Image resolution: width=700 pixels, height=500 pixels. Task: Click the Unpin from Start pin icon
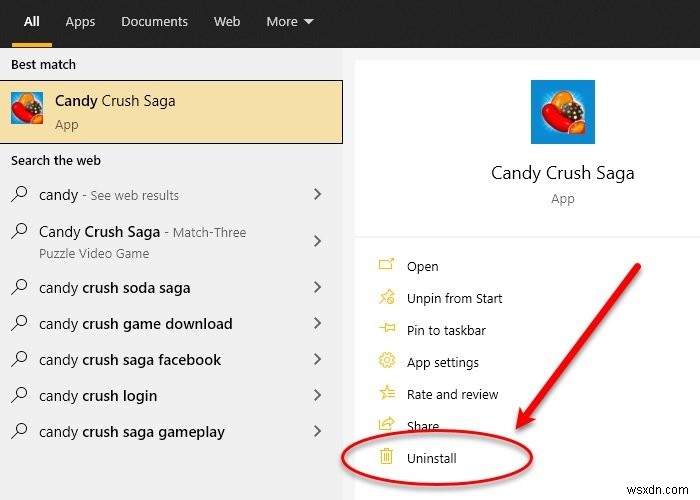coord(387,298)
